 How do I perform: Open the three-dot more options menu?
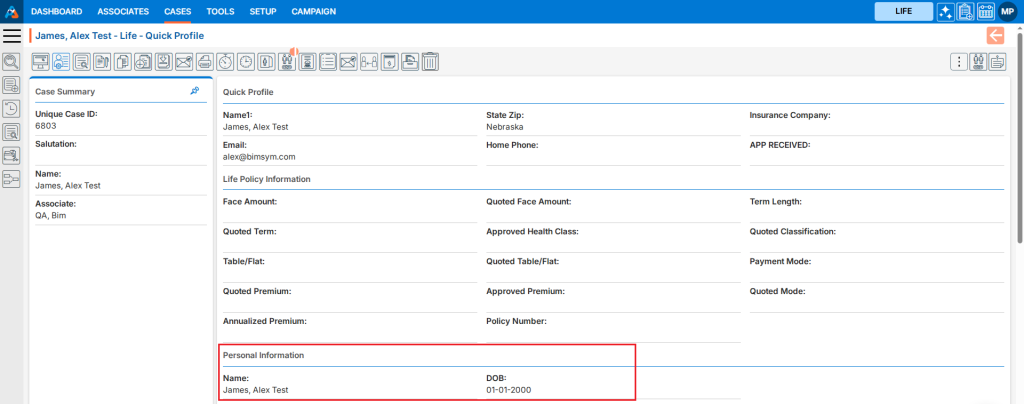[958, 62]
